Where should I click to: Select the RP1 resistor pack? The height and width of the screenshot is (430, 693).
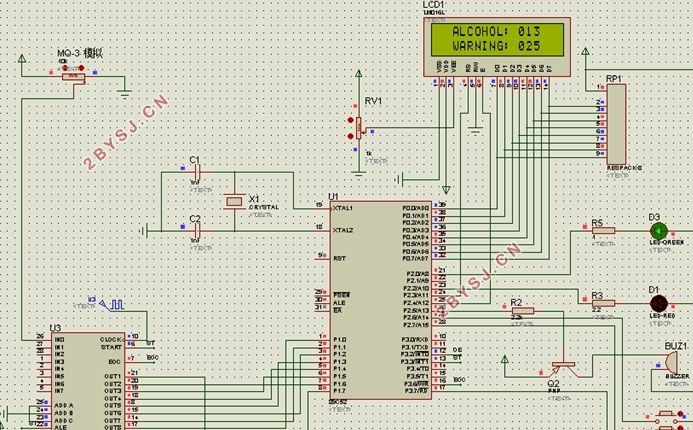pos(616,124)
